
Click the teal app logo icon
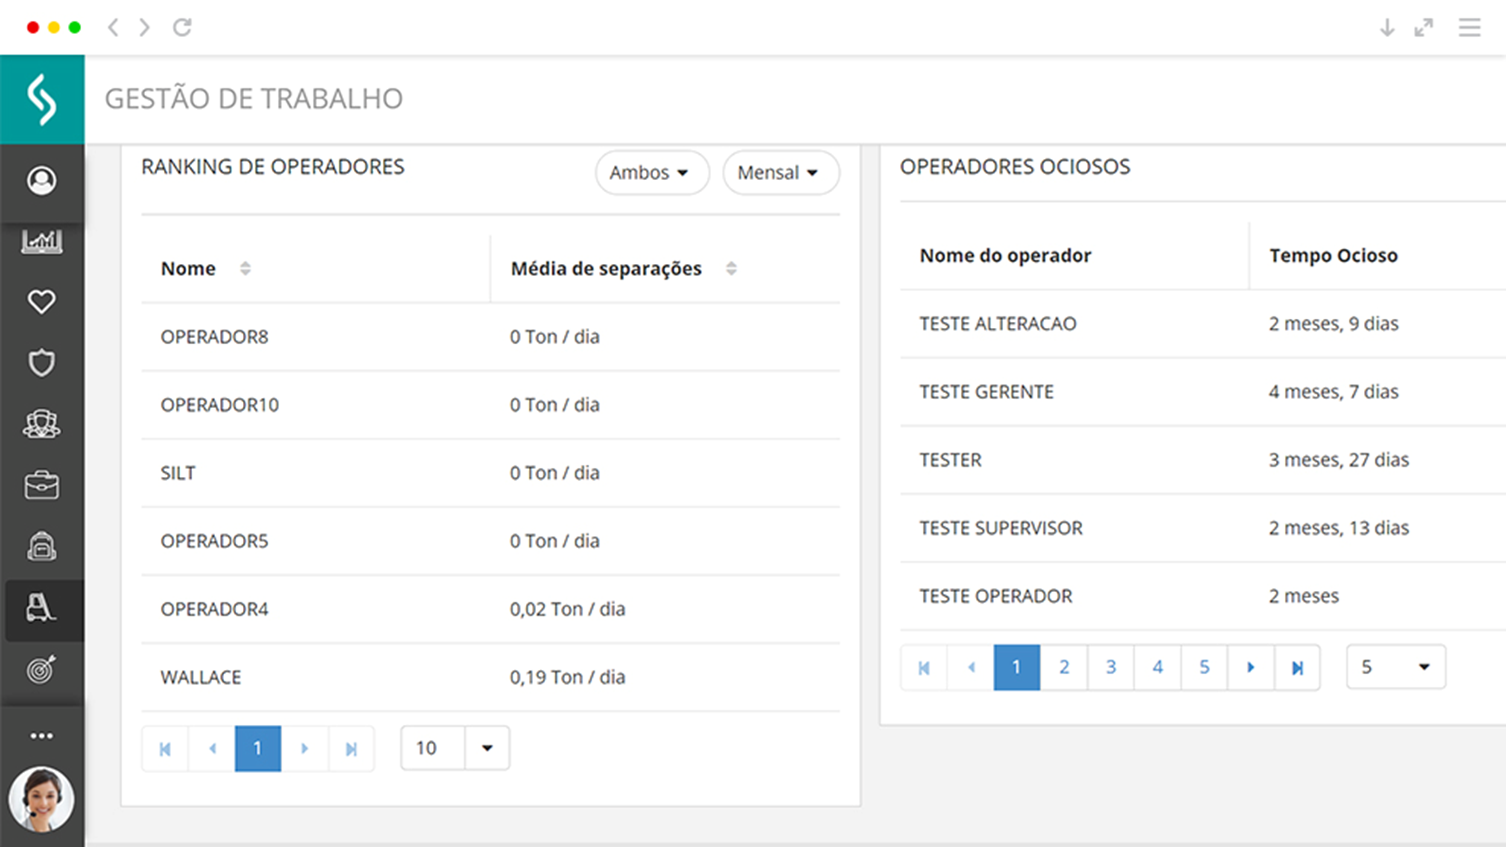pos(42,99)
